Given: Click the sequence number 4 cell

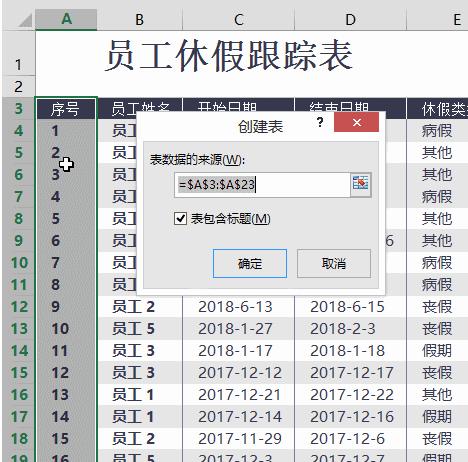Looking at the screenshot, I should point(66,197).
